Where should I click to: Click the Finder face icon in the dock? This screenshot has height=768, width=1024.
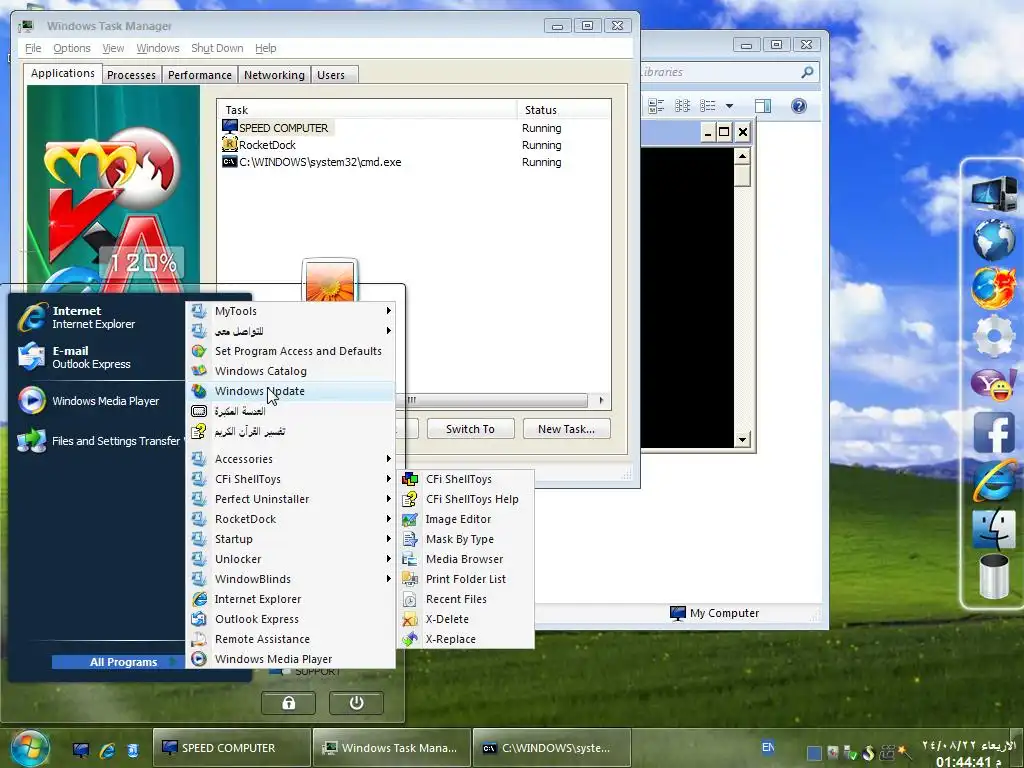994,528
